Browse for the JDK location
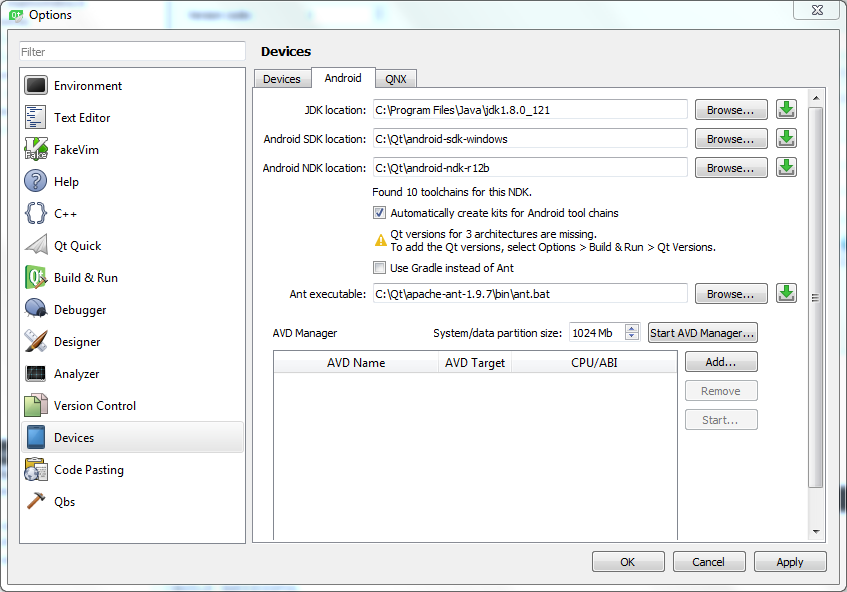This screenshot has width=847, height=592. point(731,110)
